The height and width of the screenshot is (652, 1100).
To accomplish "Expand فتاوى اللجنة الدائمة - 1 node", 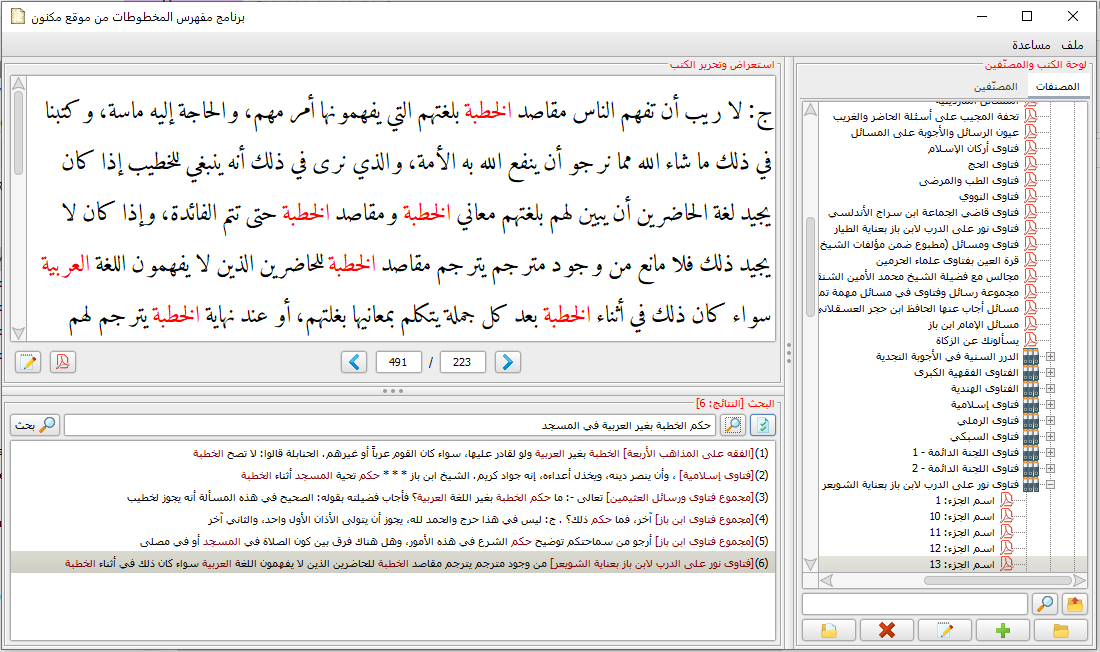I will point(1050,453).
